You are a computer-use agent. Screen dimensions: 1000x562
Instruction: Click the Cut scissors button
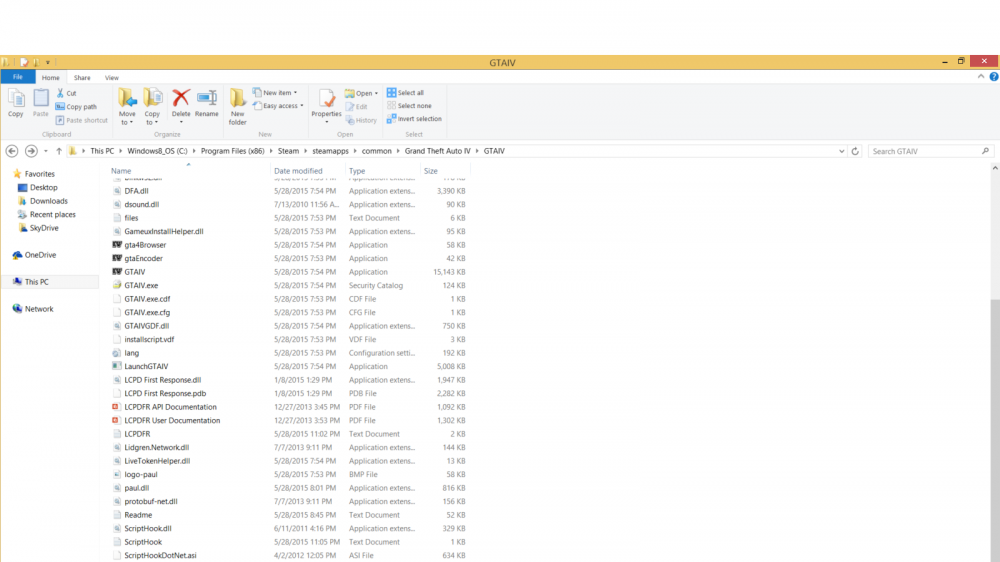(66, 93)
